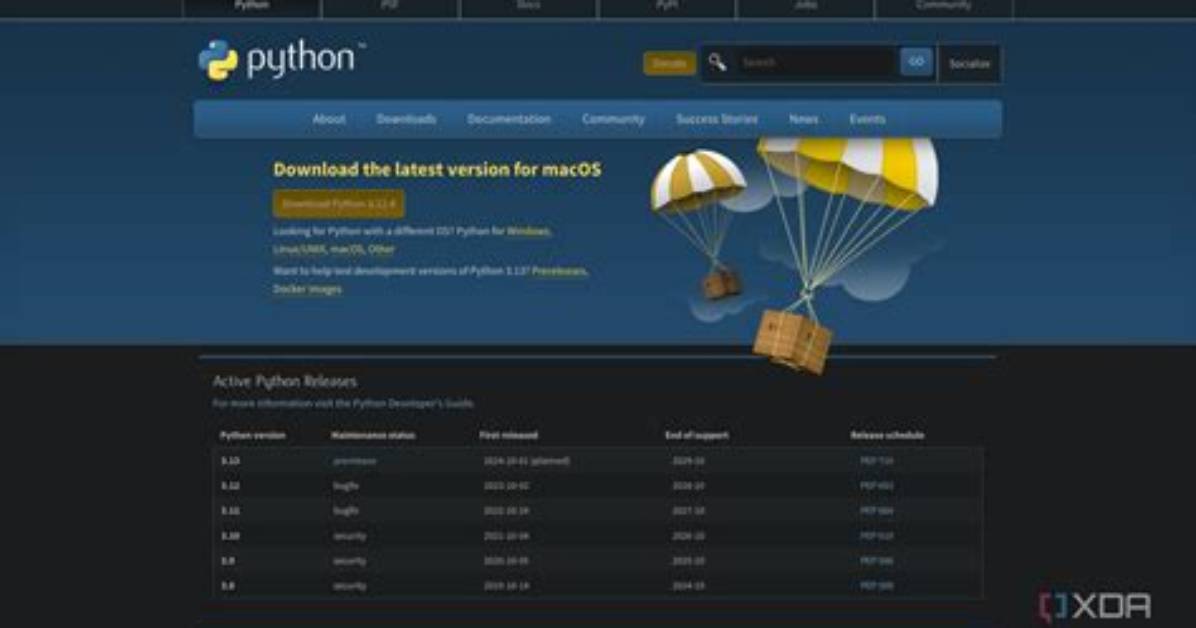Open the Prereleases link
This screenshot has width=1196, height=628.
point(559,271)
